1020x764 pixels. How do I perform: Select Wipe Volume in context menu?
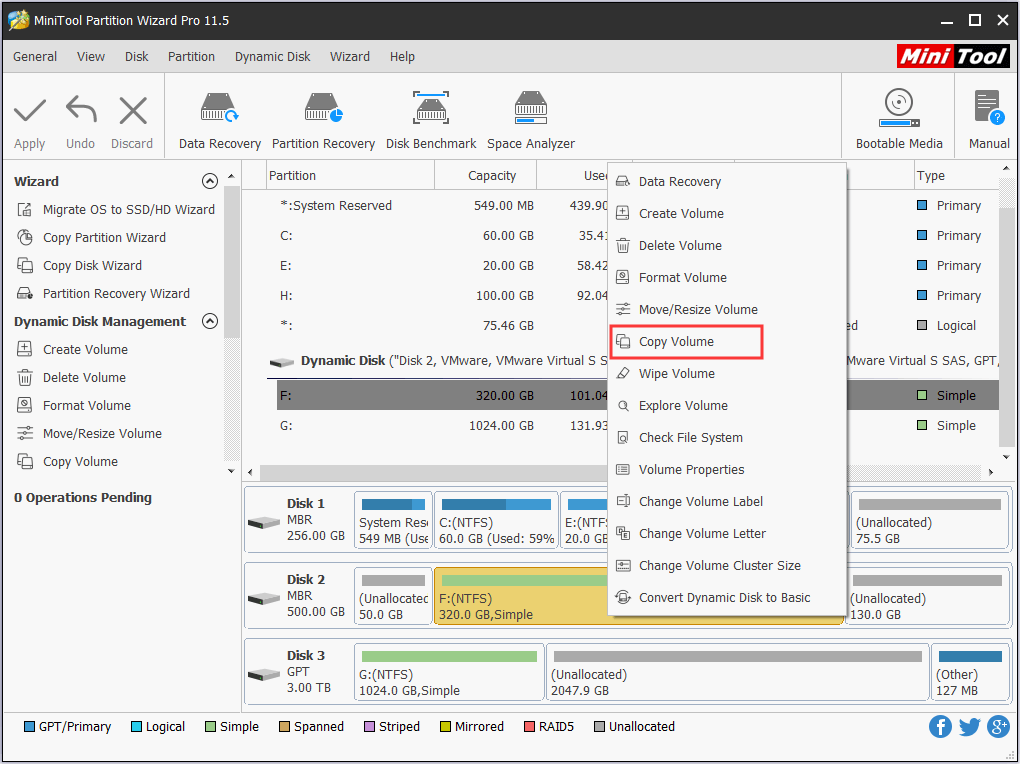click(727, 374)
